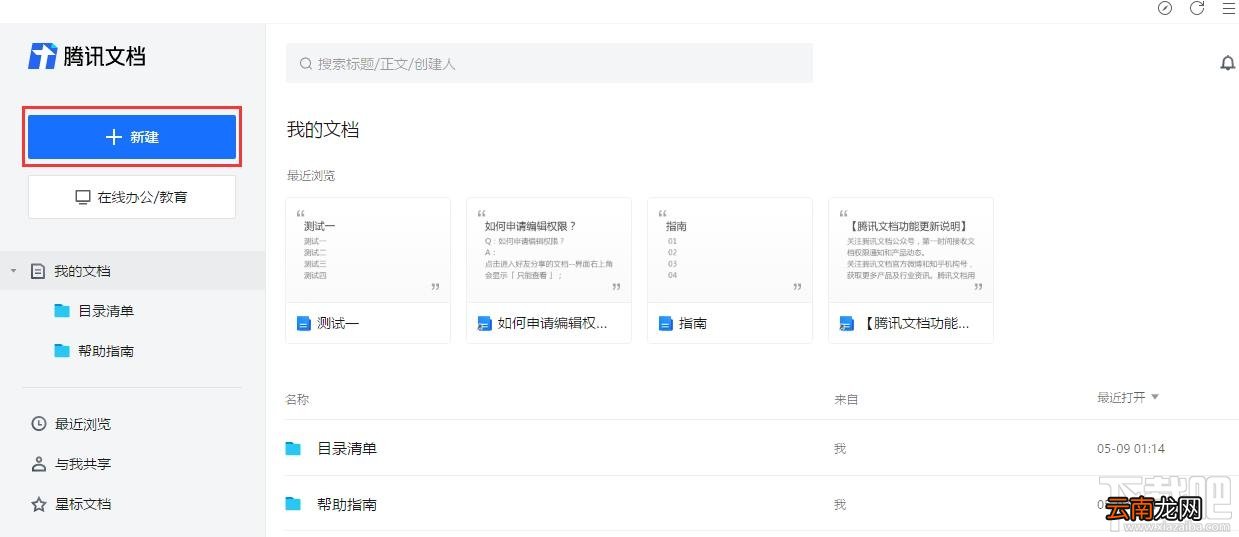Click the 我的文档 page heading
This screenshot has width=1239, height=537.
[323, 130]
